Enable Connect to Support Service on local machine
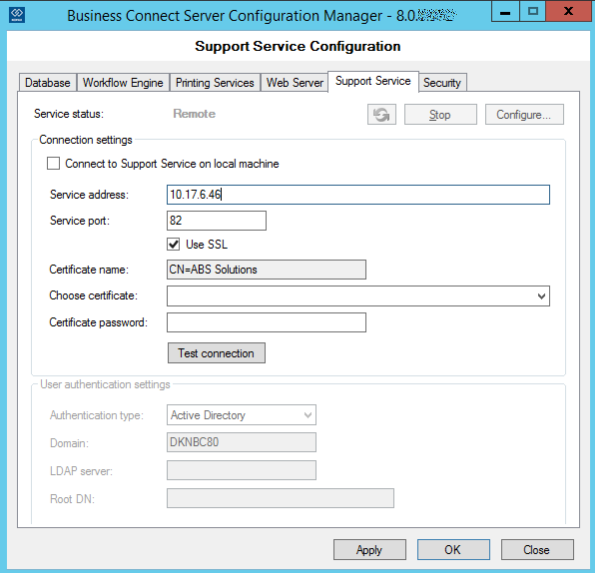 pos(53,164)
